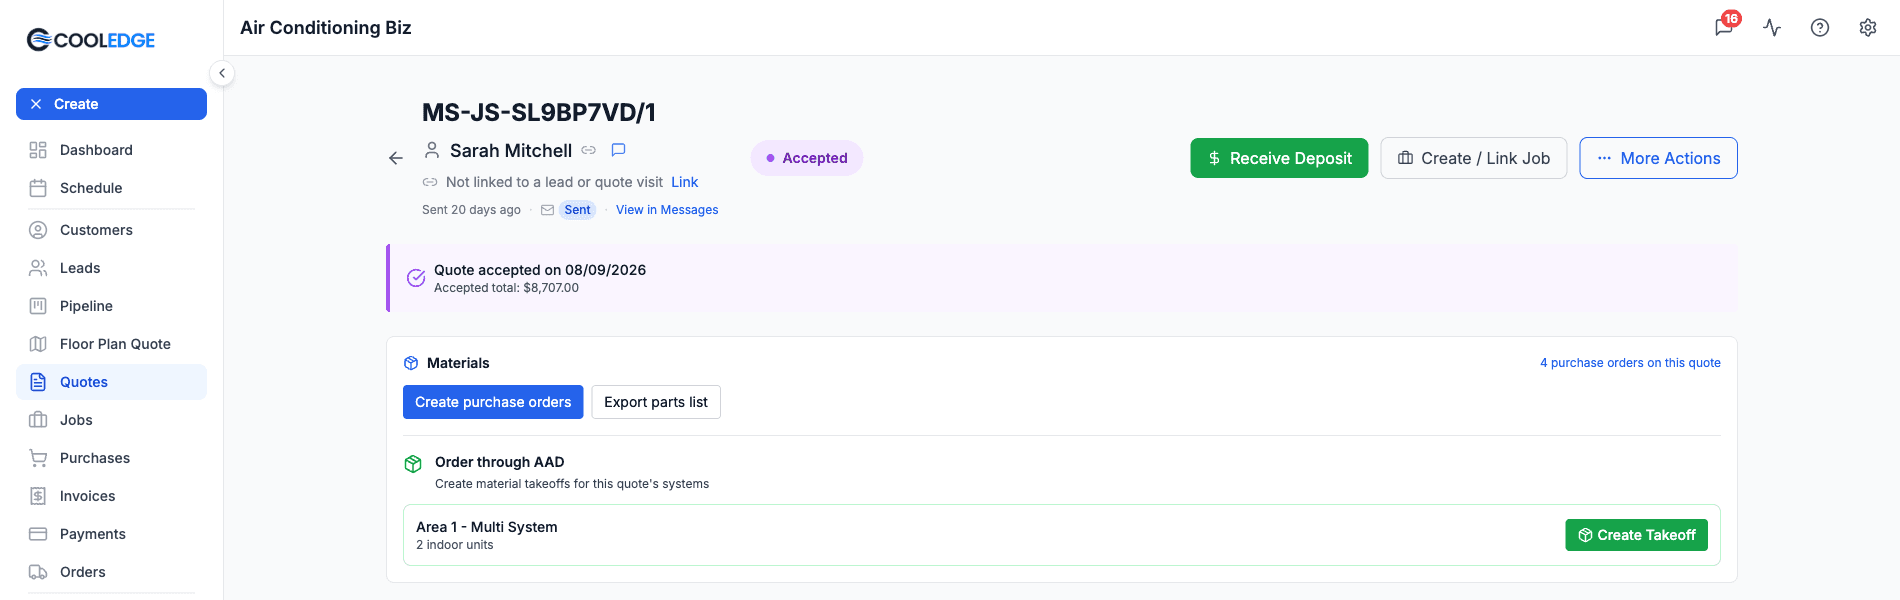Open Invoices in the sidebar
This screenshot has height=600, width=1900.
(x=111, y=496)
